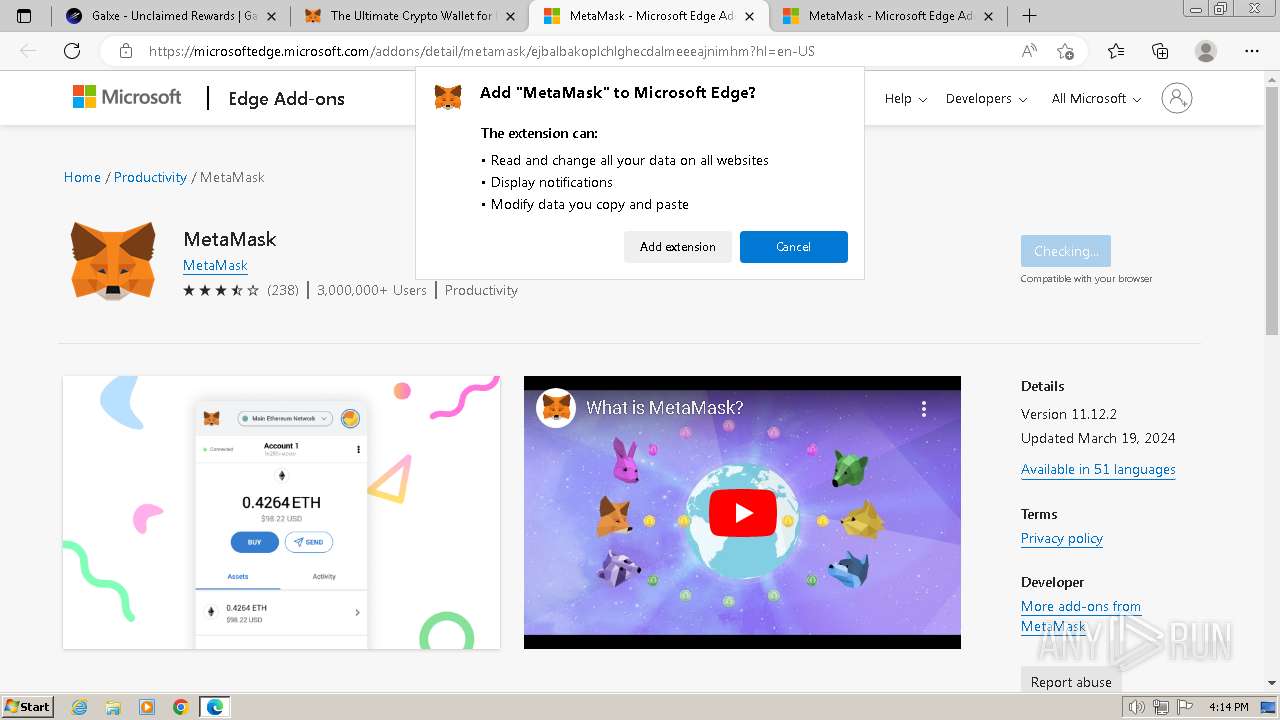This screenshot has width=1280, height=720.
Task: Click Edge icon in taskbar
Action: tap(214, 707)
